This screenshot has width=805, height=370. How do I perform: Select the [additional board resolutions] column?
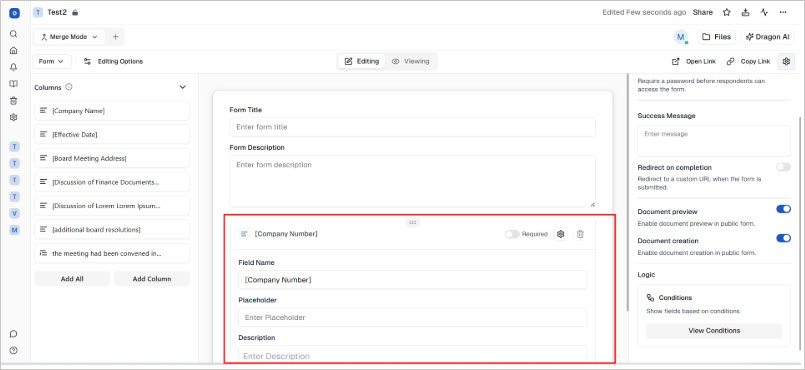point(112,229)
